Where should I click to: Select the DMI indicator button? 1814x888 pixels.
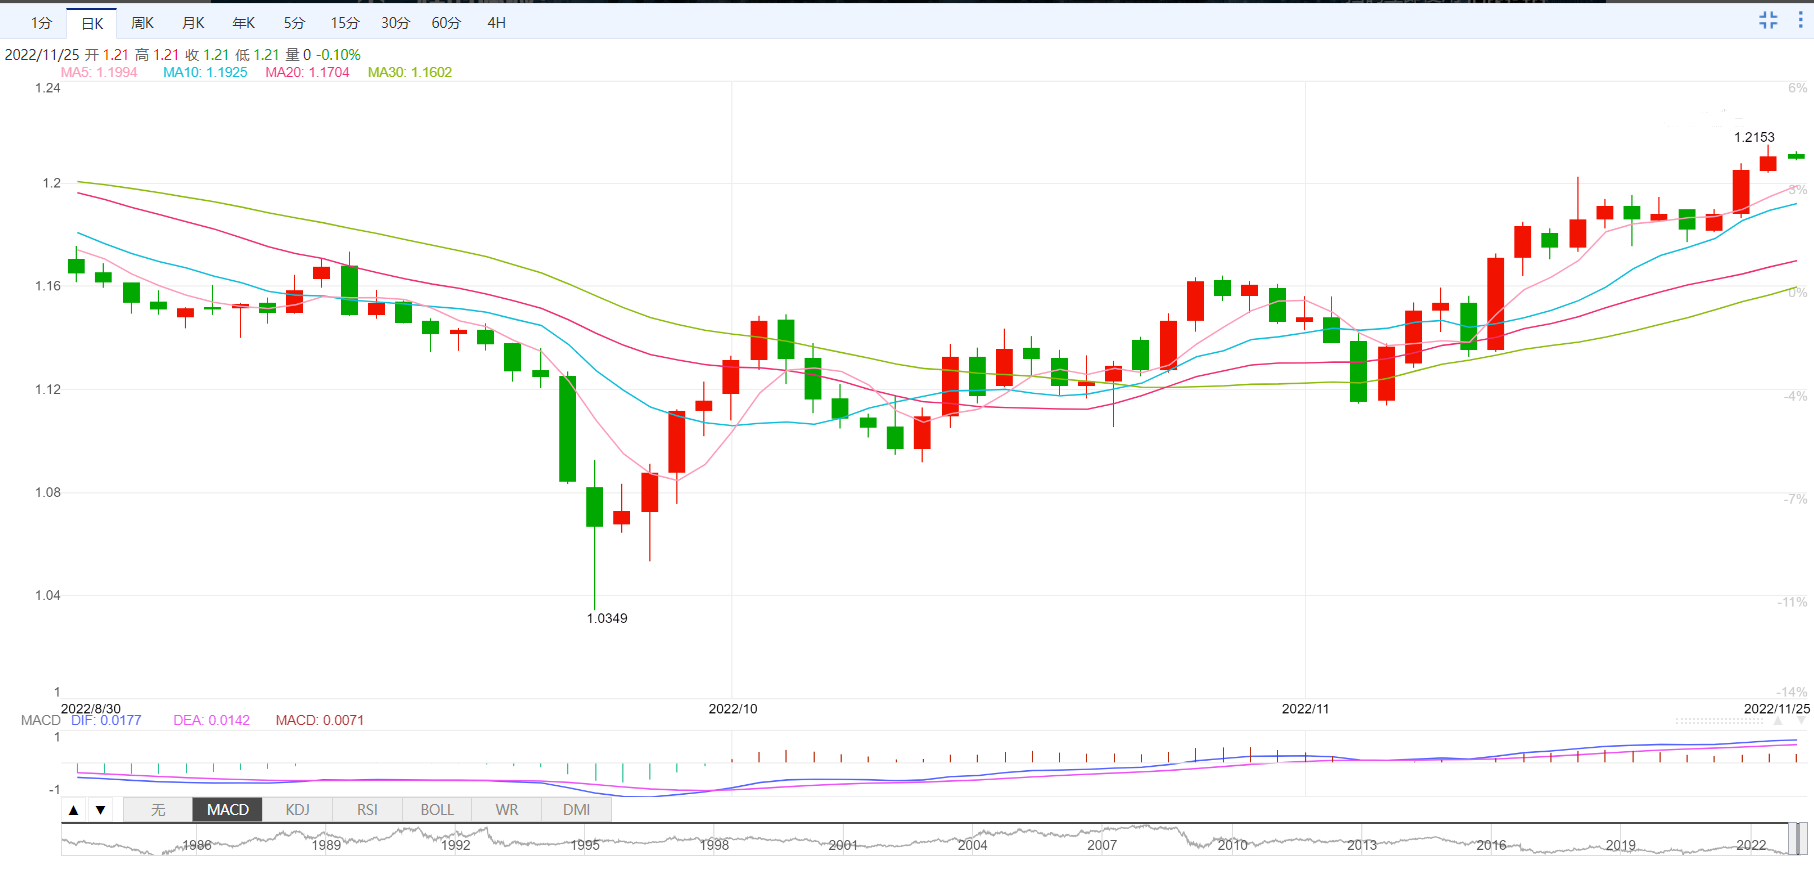point(576,810)
